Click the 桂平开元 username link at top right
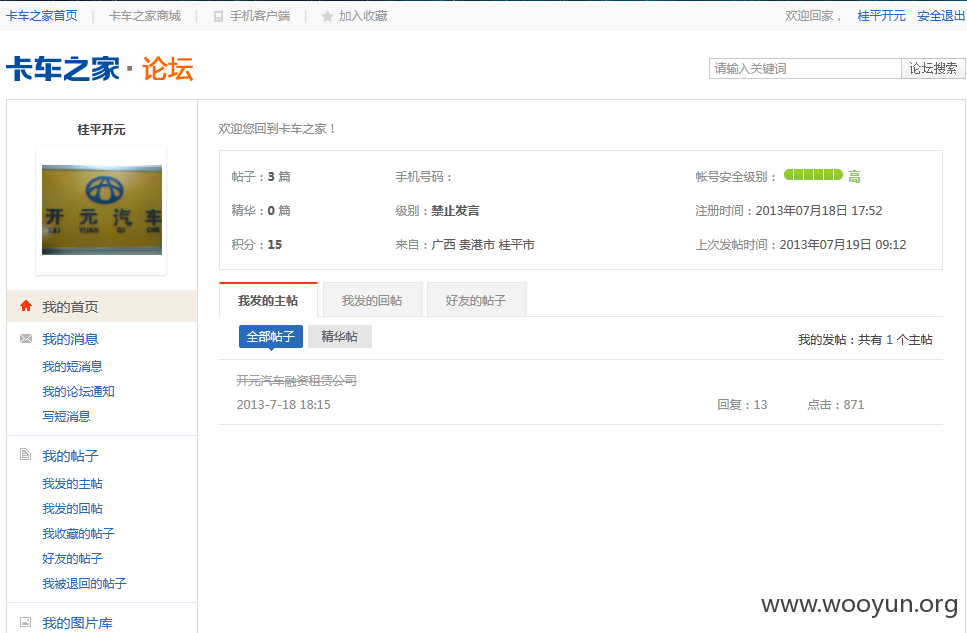 (881, 16)
